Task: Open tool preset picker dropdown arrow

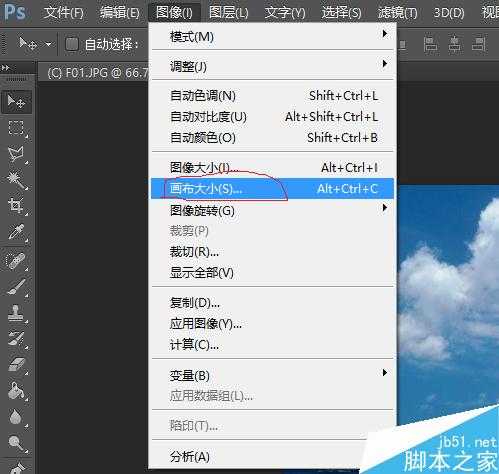Action: (x=49, y=44)
